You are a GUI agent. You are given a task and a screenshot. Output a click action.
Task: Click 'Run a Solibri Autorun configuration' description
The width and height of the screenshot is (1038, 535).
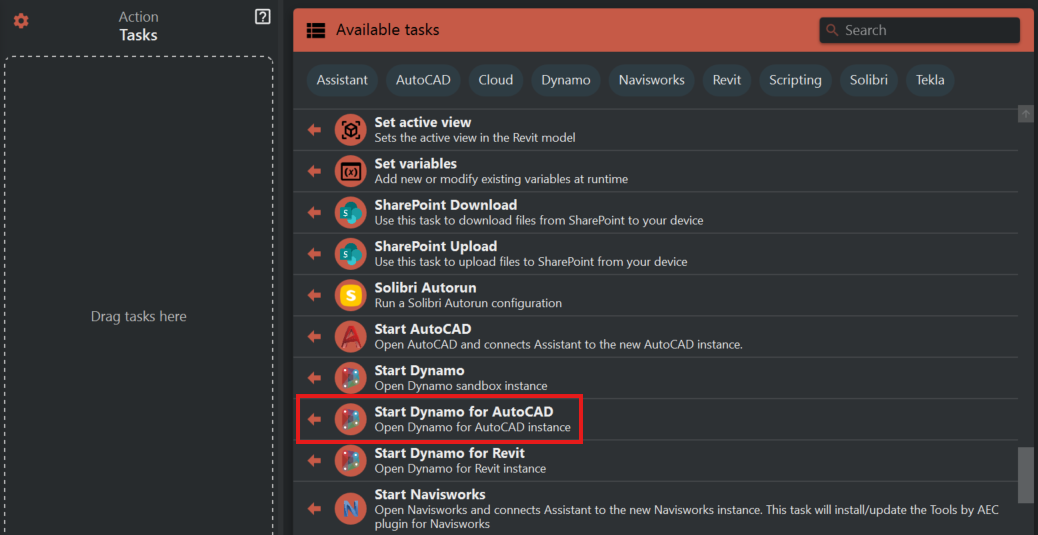[x=468, y=303]
